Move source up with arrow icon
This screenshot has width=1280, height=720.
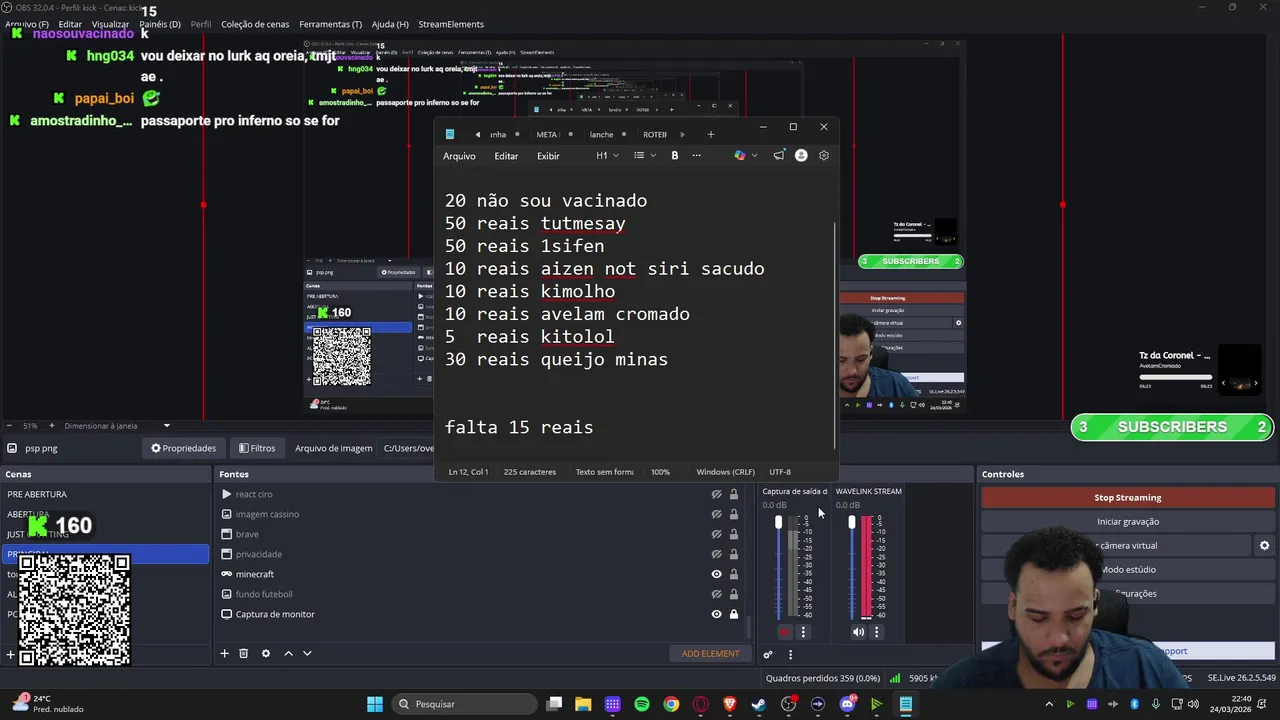pos(288,653)
